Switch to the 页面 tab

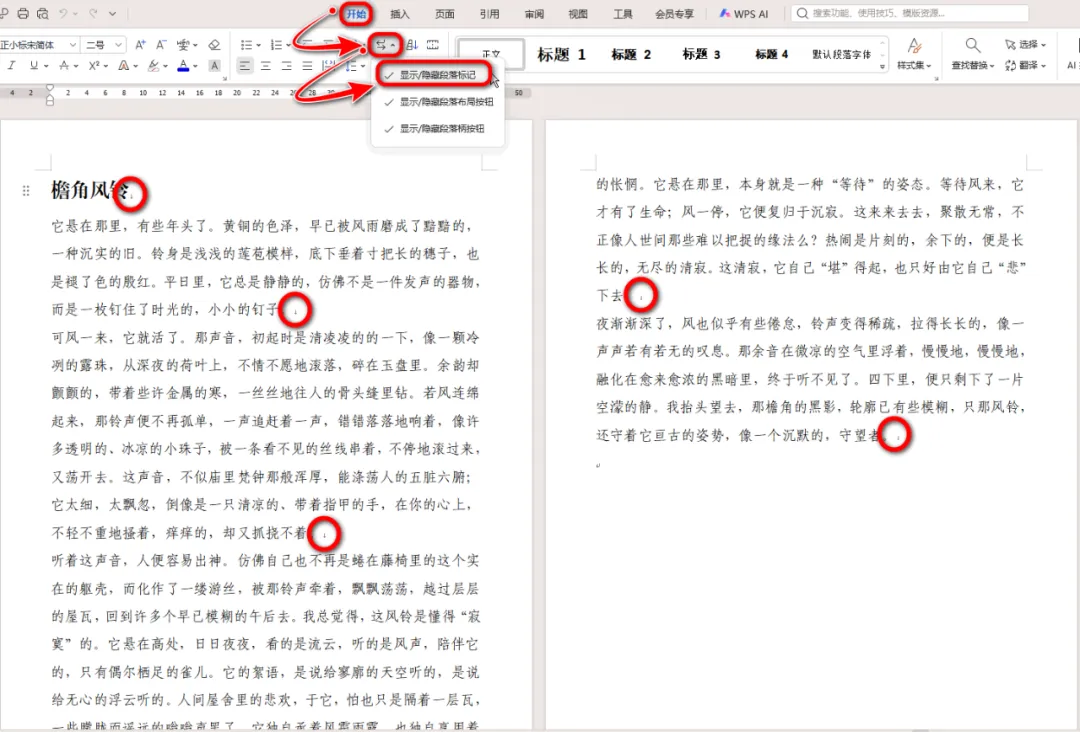(x=444, y=14)
